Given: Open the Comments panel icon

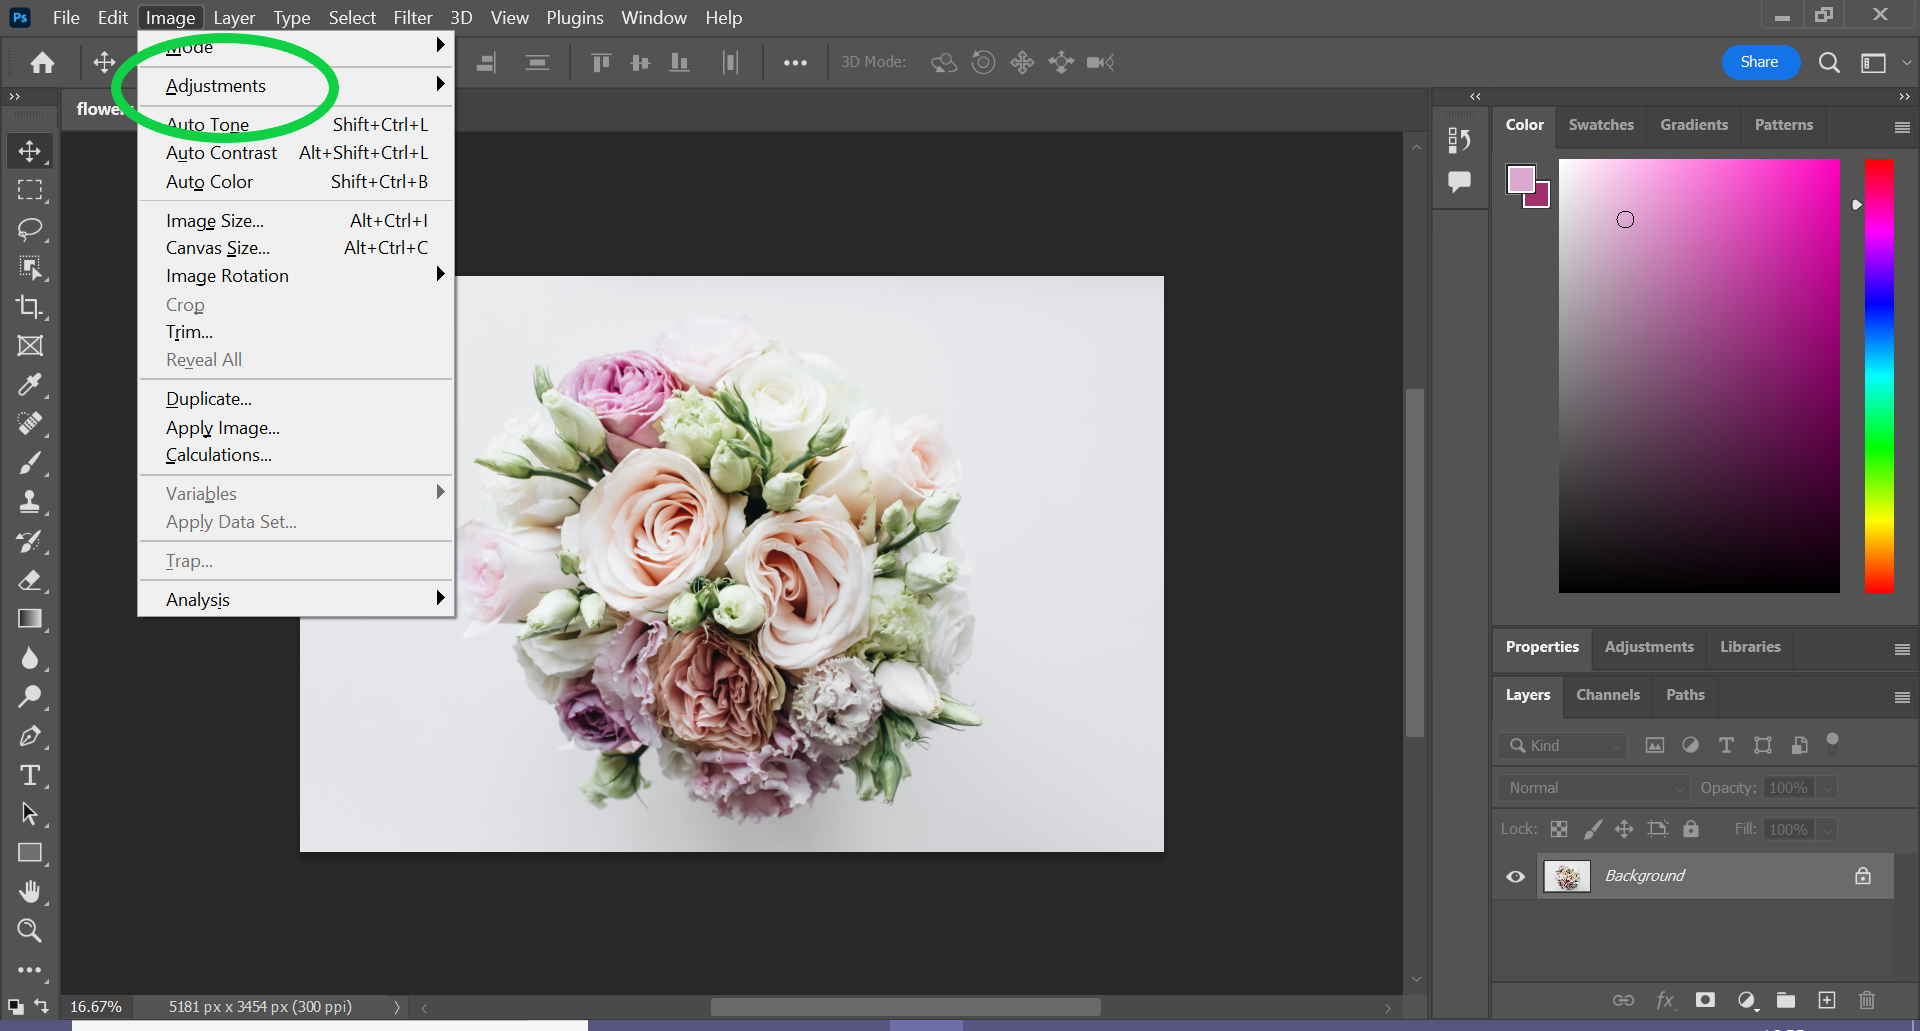Looking at the screenshot, I should pos(1459,182).
